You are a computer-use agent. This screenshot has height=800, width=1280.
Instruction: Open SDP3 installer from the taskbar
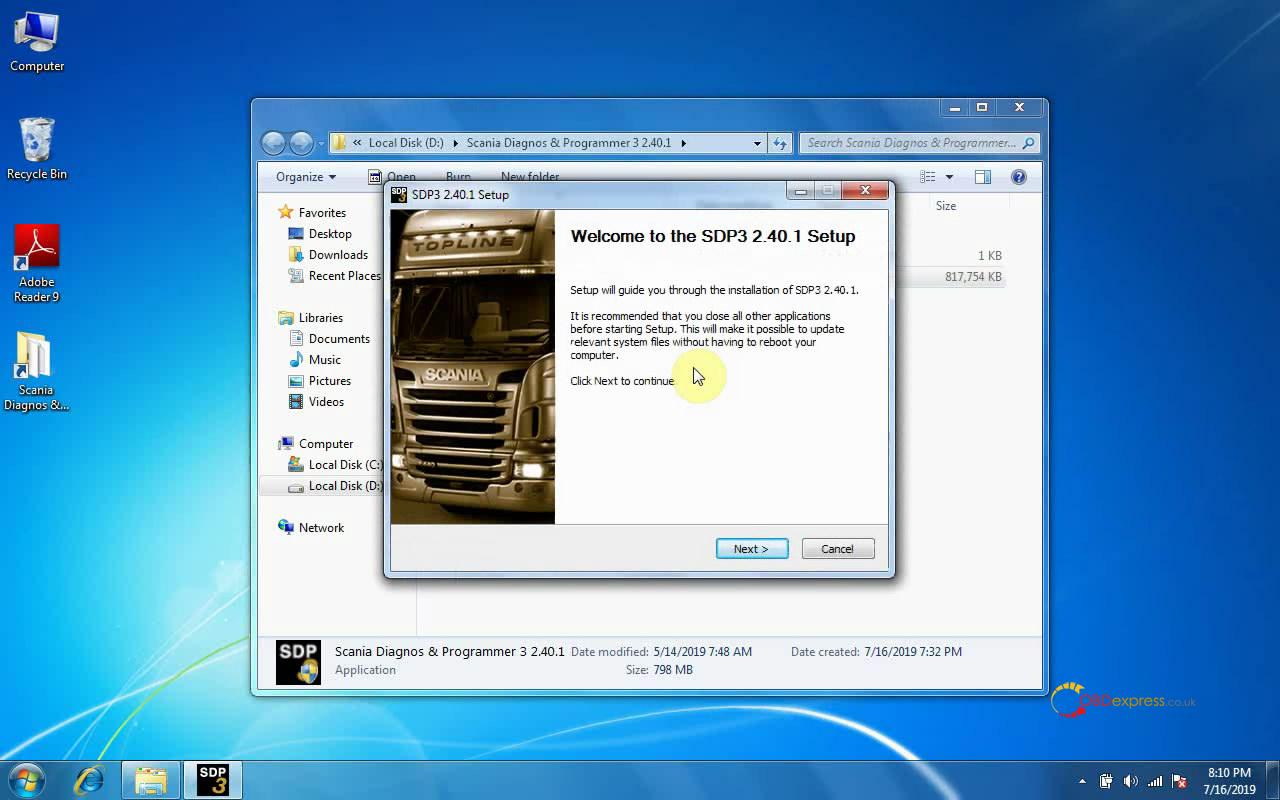212,779
